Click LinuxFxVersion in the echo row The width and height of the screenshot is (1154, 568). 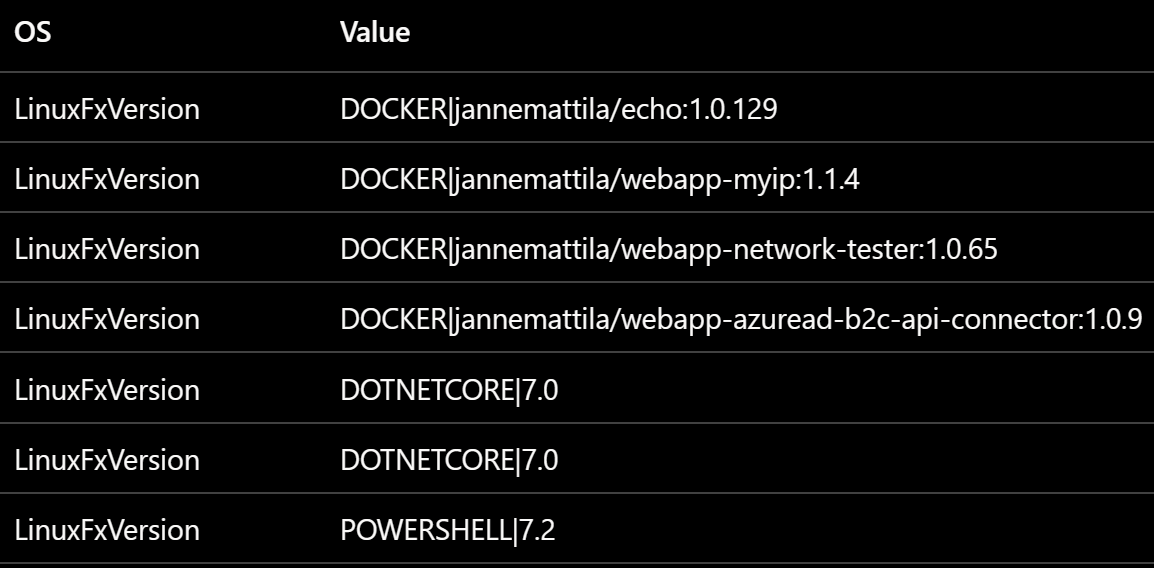tap(107, 109)
